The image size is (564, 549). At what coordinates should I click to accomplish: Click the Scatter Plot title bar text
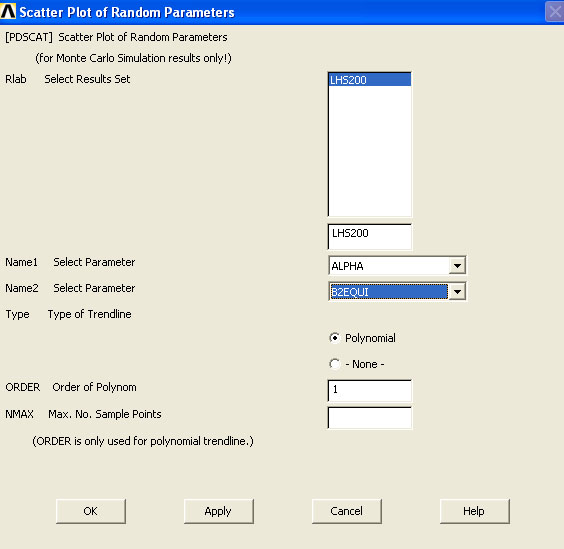(127, 12)
